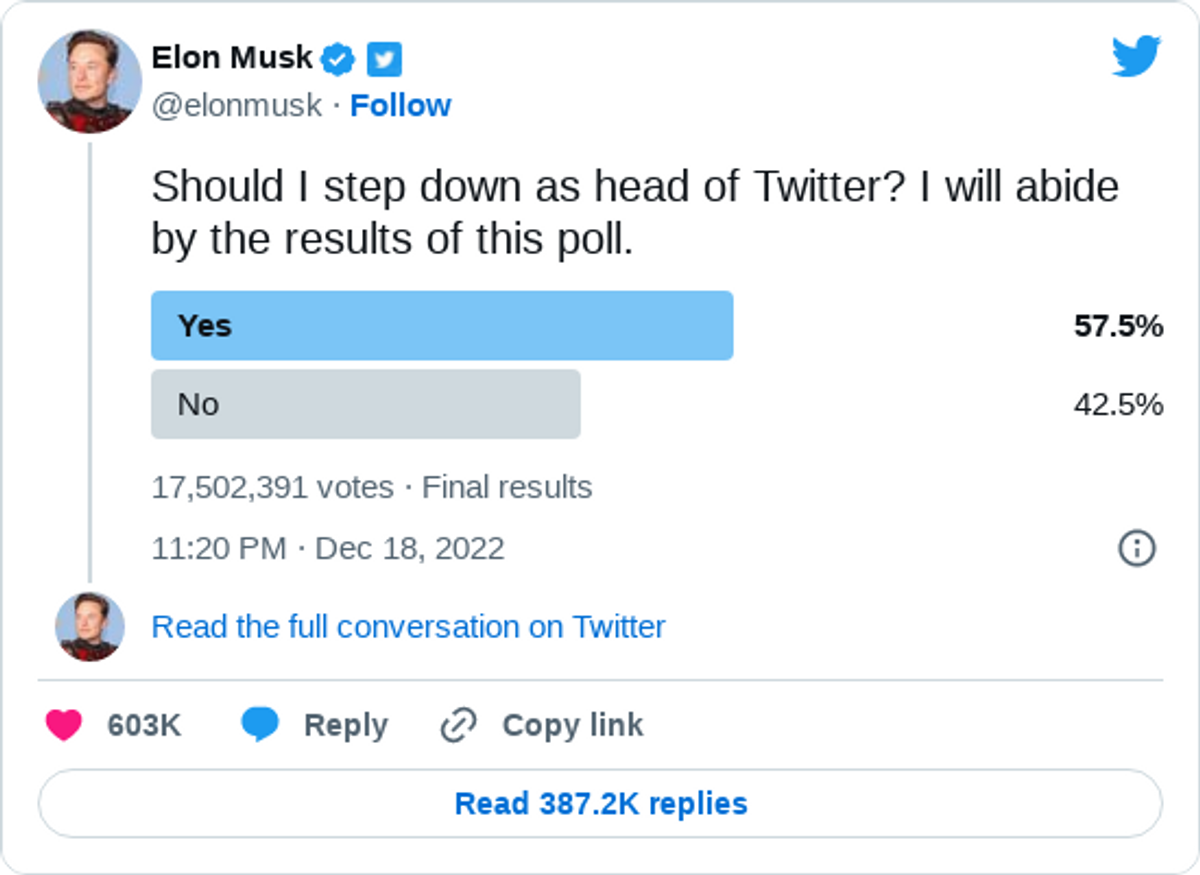Open the 11:20 PM Dec 18, 2022 timestamp

(x=328, y=549)
